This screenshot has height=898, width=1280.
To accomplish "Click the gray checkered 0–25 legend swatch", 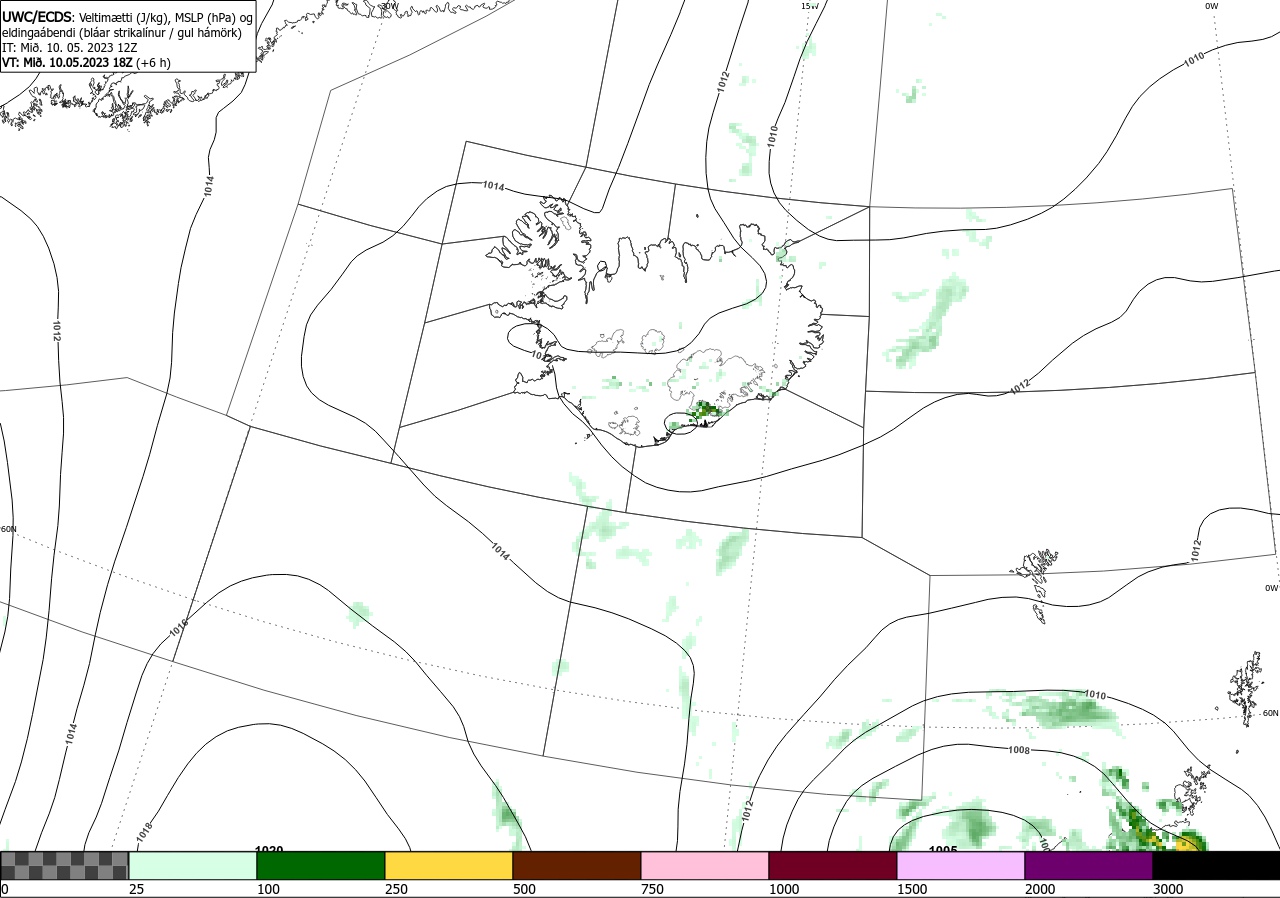I will tap(65, 865).
